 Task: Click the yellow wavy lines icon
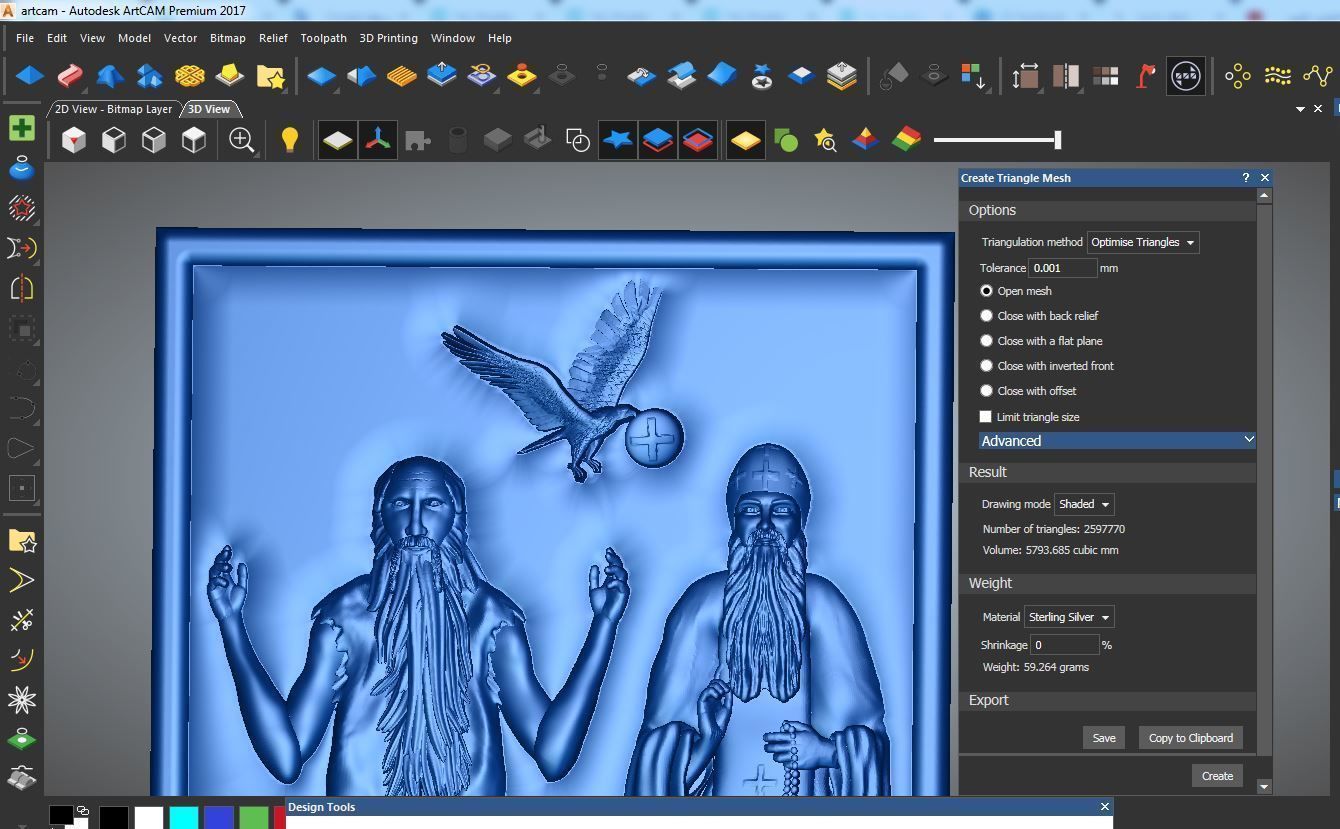[1278, 76]
